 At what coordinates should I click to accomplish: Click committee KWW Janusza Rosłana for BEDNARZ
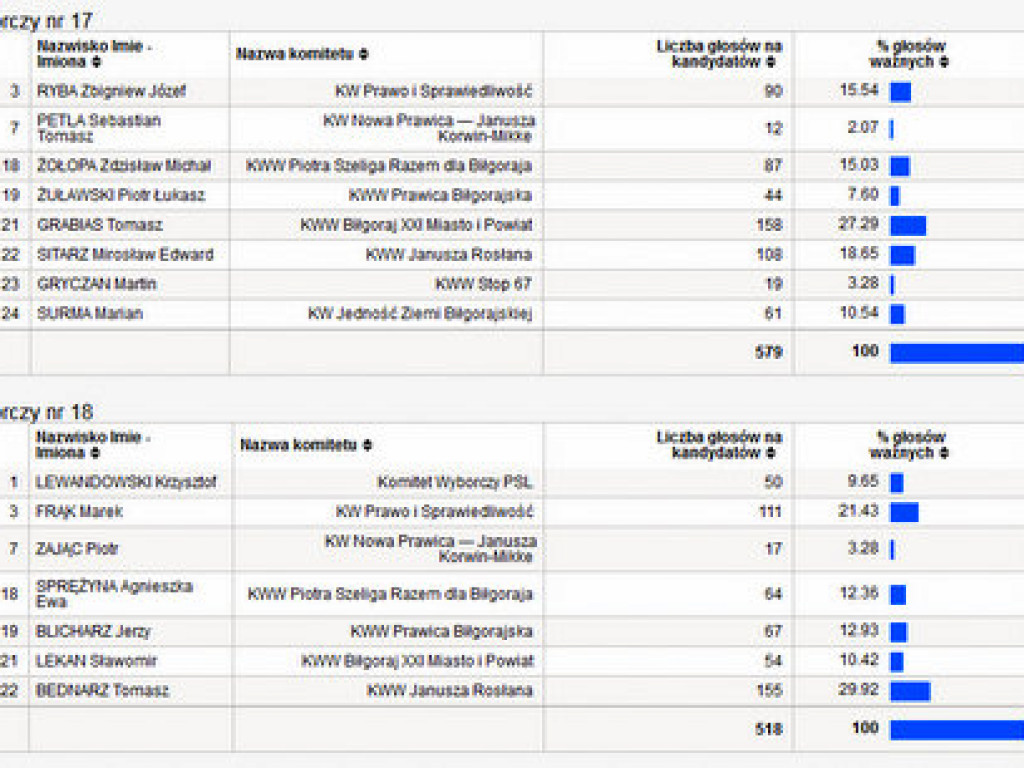(x=450, y=690)
